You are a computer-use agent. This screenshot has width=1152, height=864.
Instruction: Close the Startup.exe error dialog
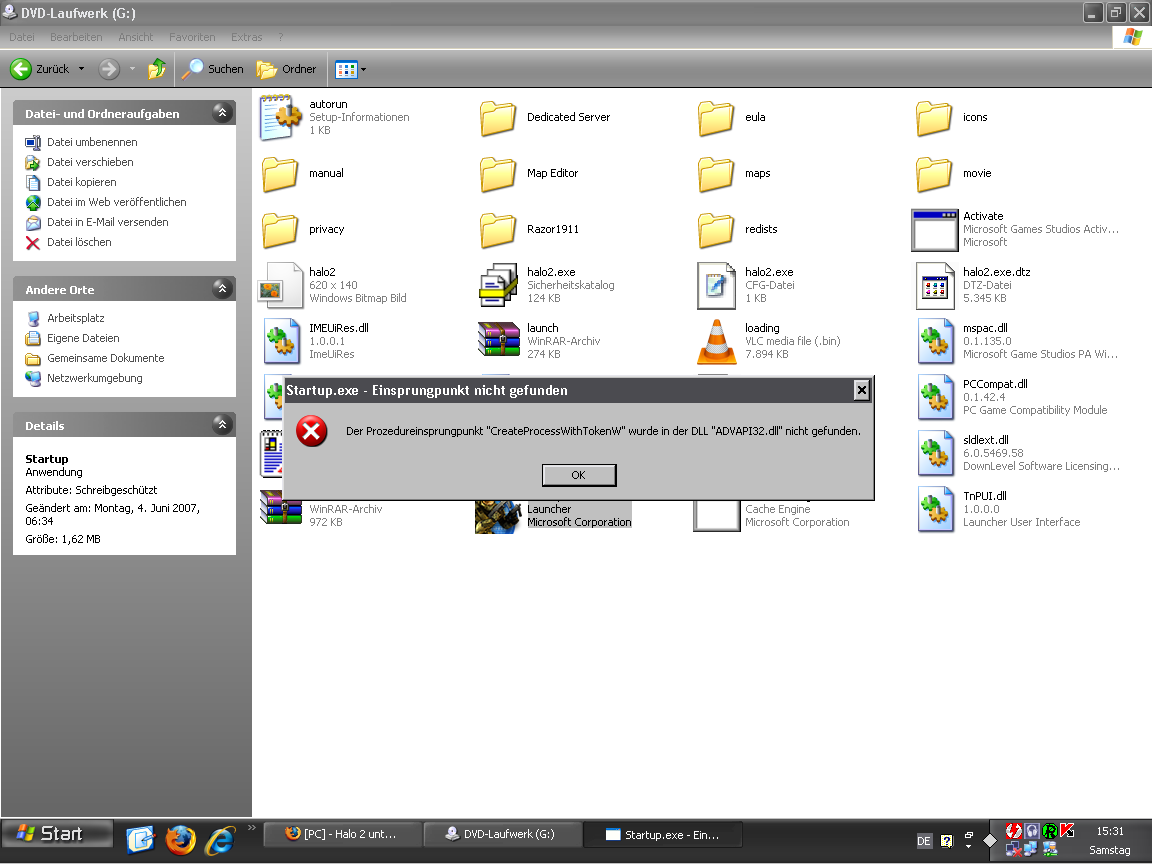click(862, 390)
